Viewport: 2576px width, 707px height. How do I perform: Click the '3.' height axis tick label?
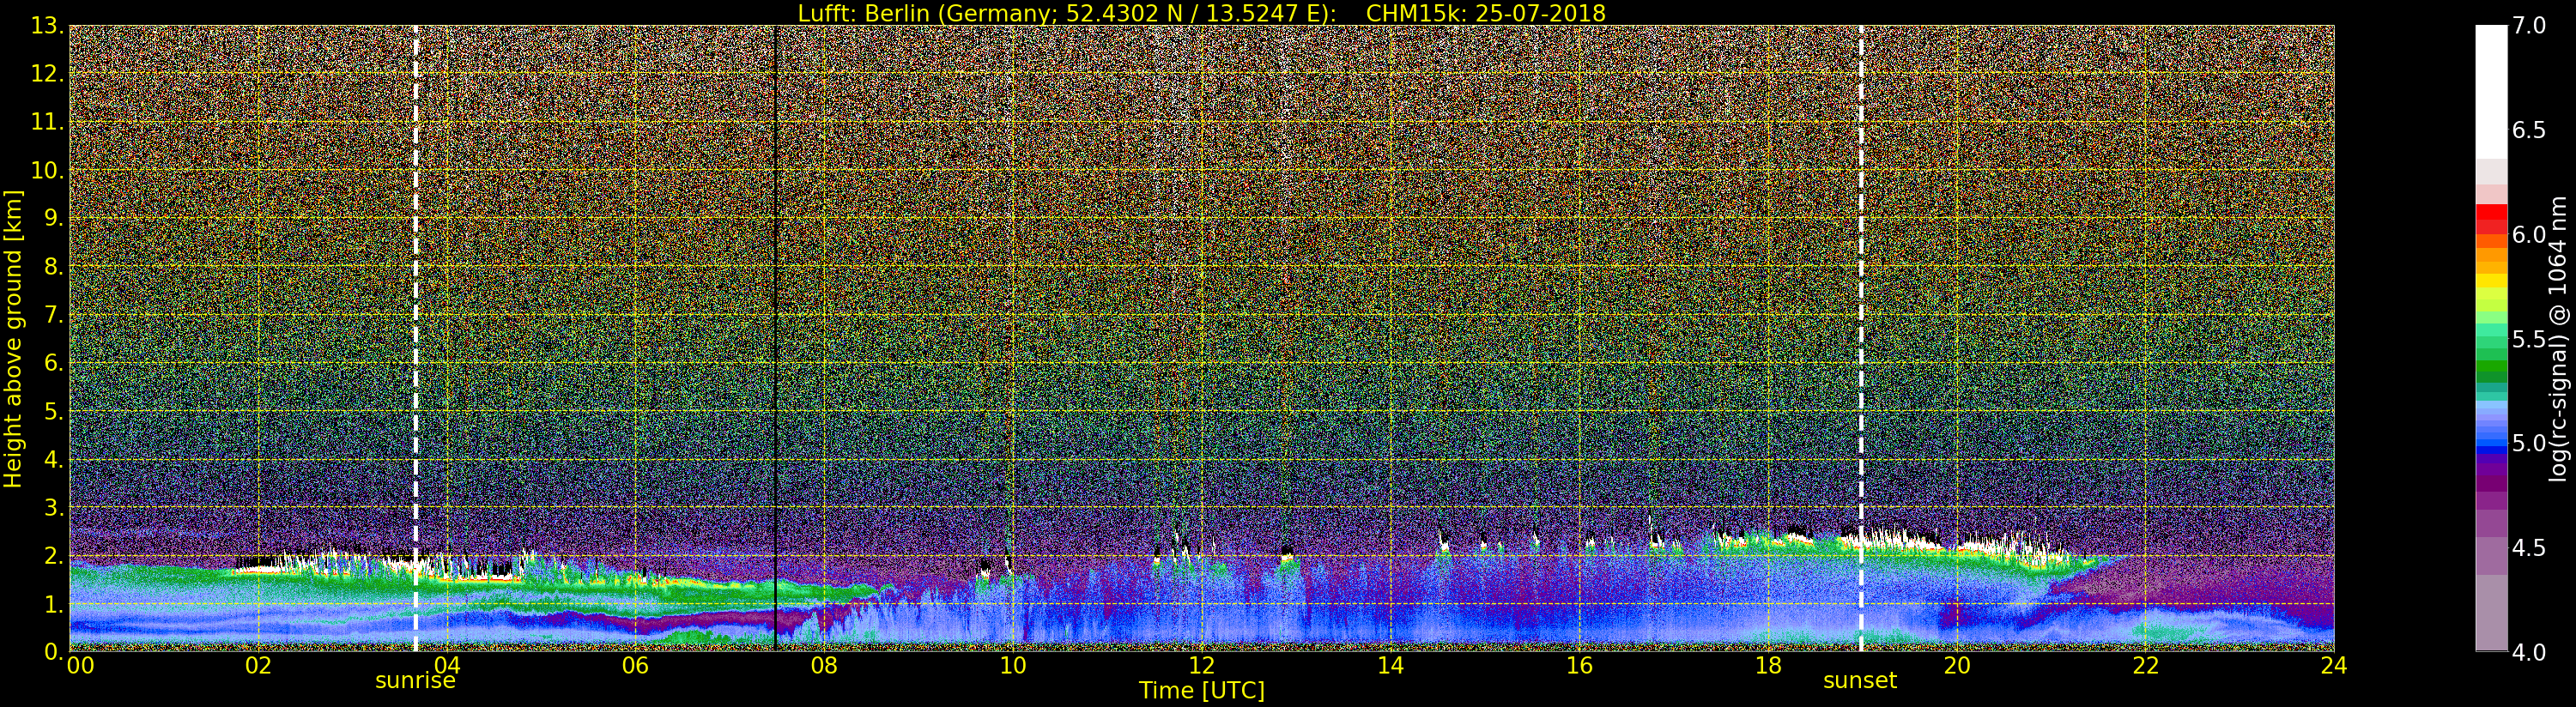tap(54, 507)
